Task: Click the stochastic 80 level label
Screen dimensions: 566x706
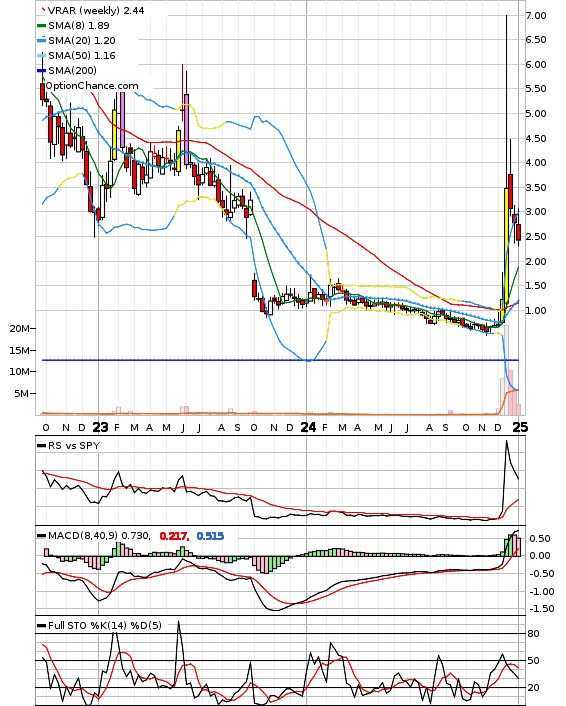Action: coord(533,634)
